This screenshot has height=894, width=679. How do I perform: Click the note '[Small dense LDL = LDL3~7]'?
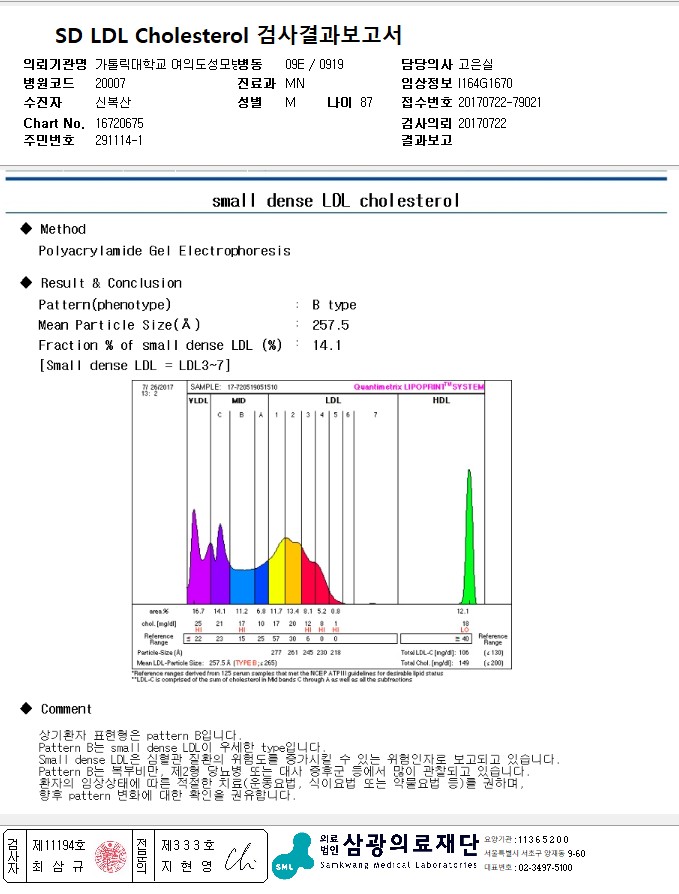135,365
